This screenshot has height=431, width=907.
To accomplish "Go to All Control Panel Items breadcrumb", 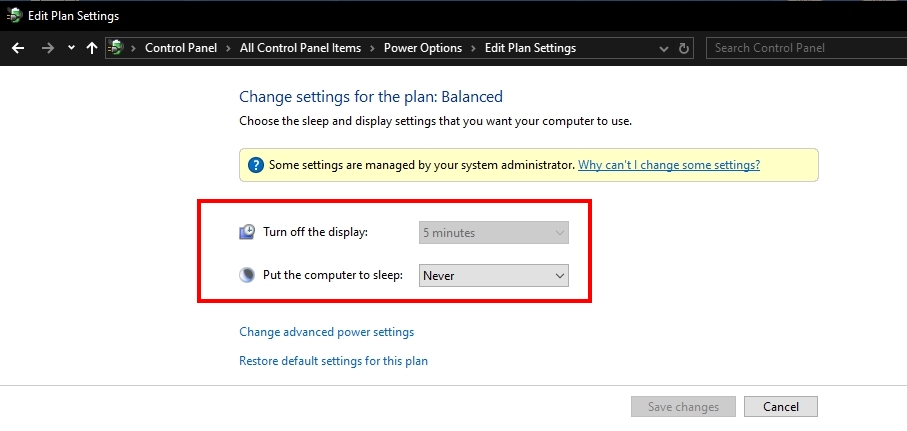I will 304,48.
